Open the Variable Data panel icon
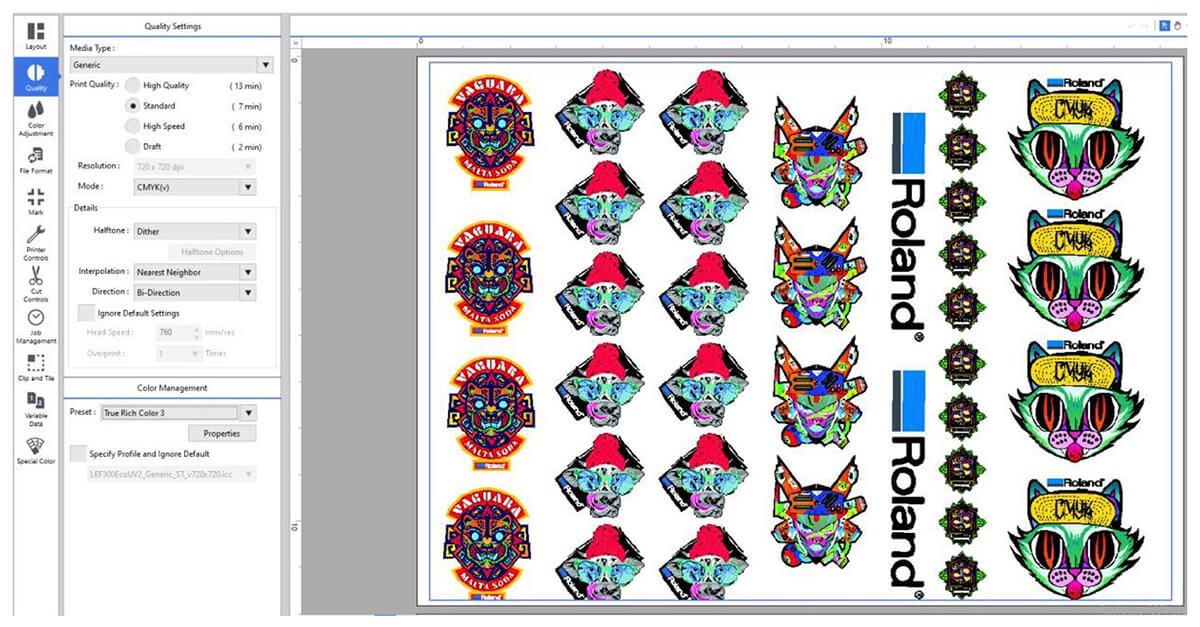Image resolution: width=1200 pixels, height=627 pixels. (x=36, y=409)
